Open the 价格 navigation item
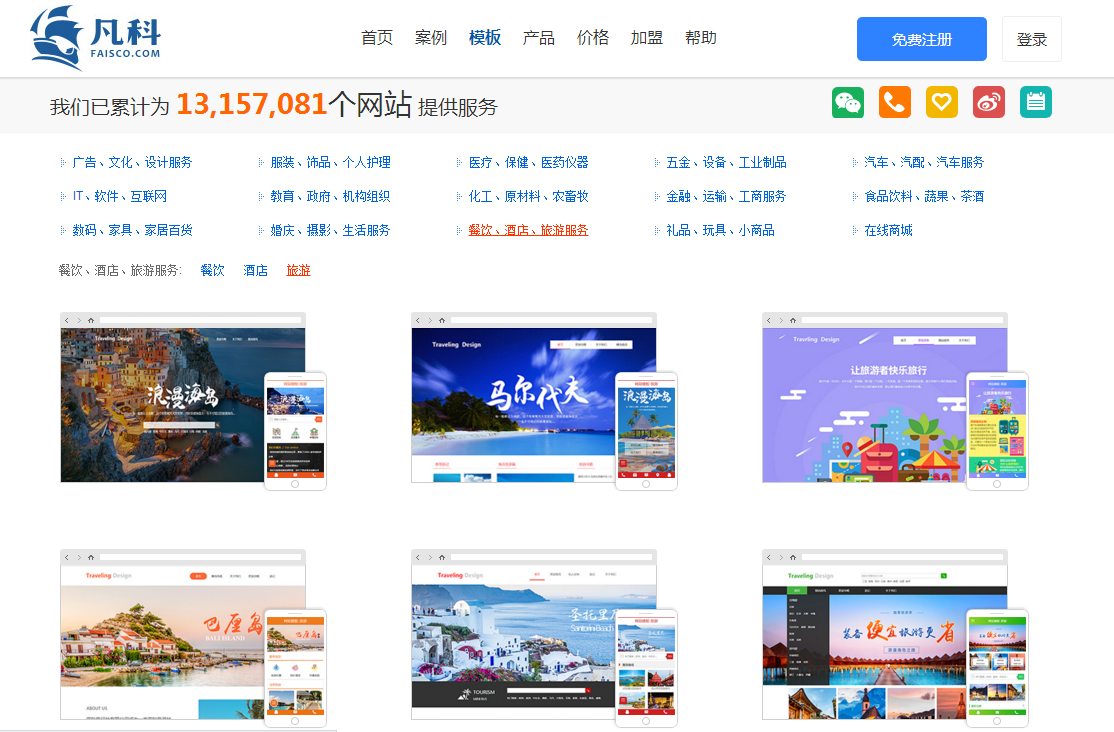This screenshot has width=1114, height=732. 593,38
